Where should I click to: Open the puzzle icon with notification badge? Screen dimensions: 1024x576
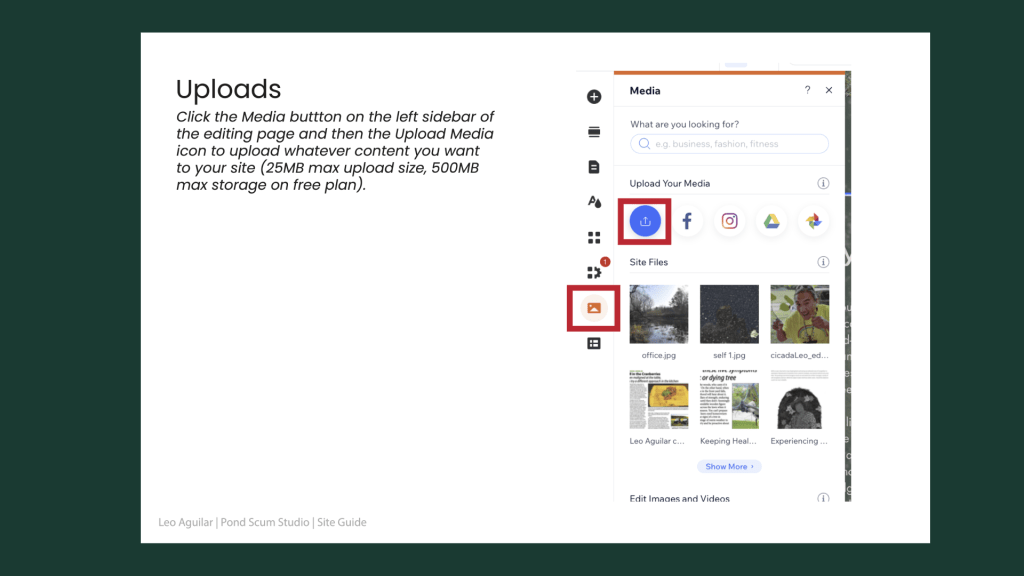pyautogui.click(x=594, y=272)
